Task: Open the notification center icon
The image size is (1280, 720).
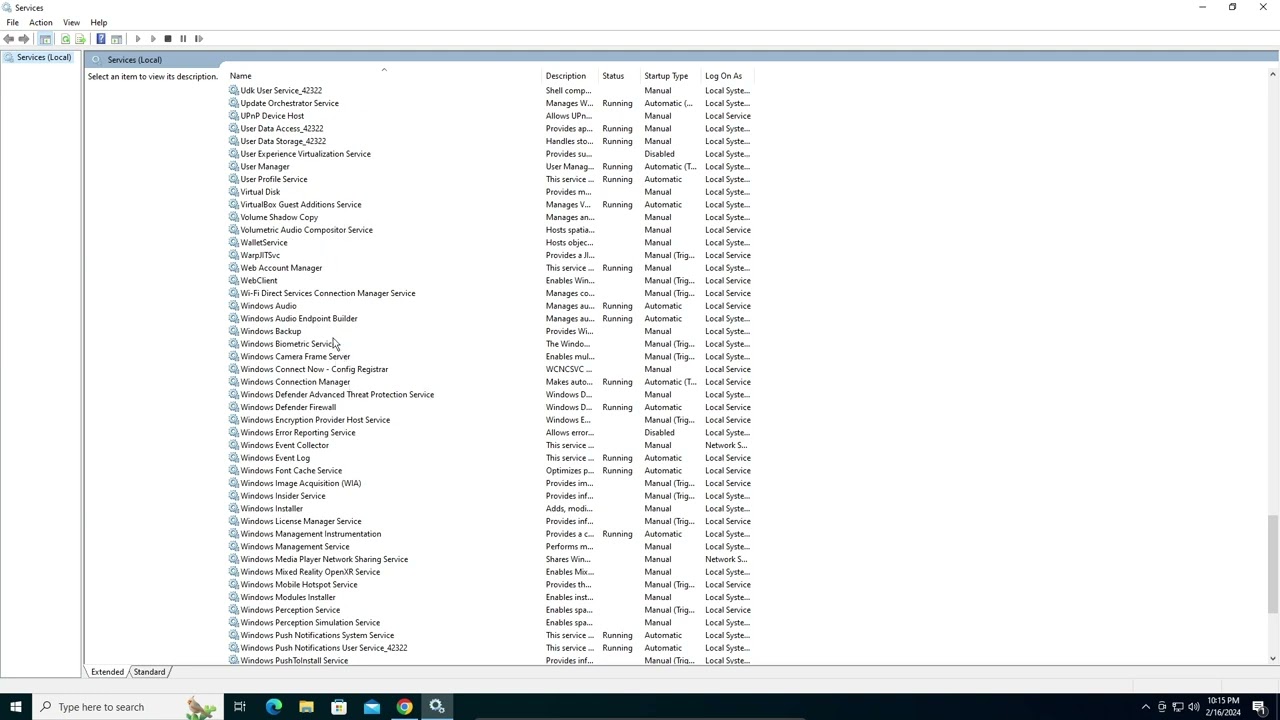Action: (1260, 707)
